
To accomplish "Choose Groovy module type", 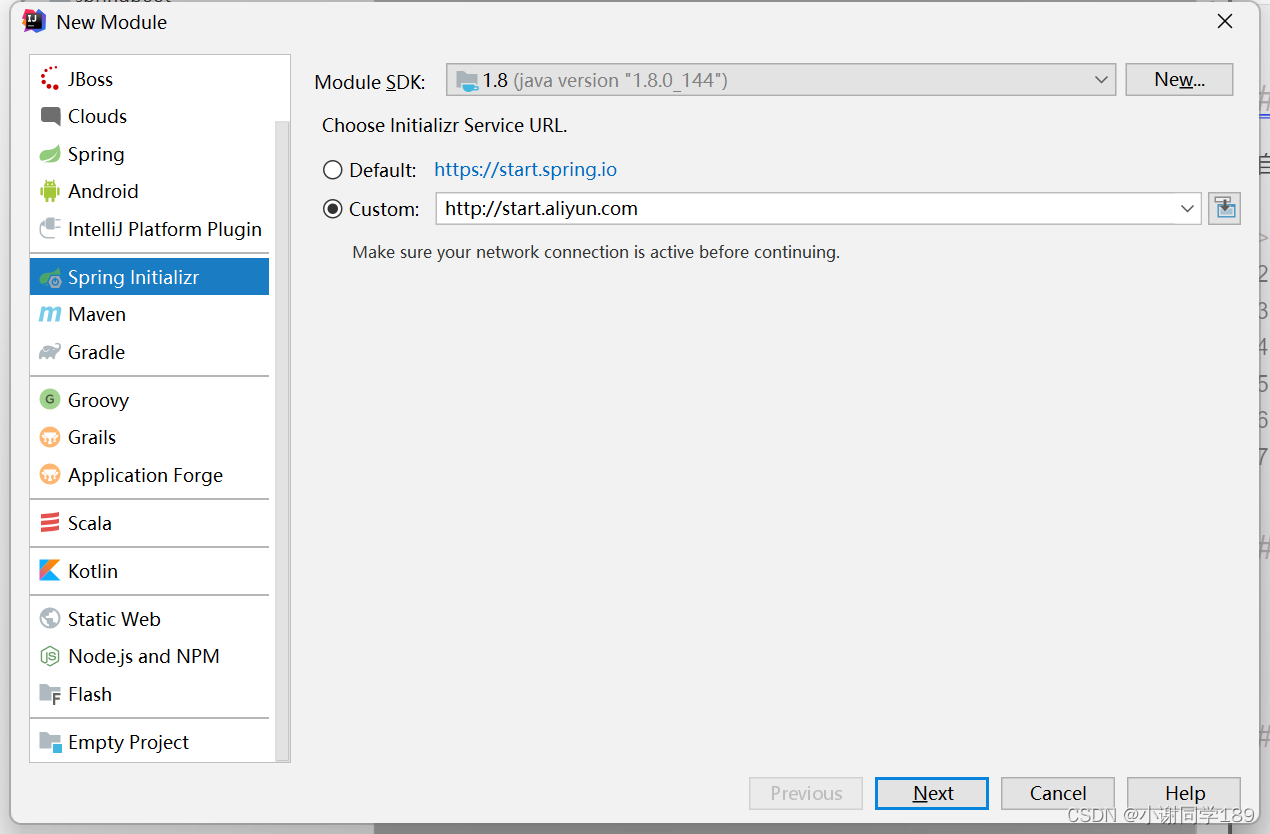I will coord(150,400).
